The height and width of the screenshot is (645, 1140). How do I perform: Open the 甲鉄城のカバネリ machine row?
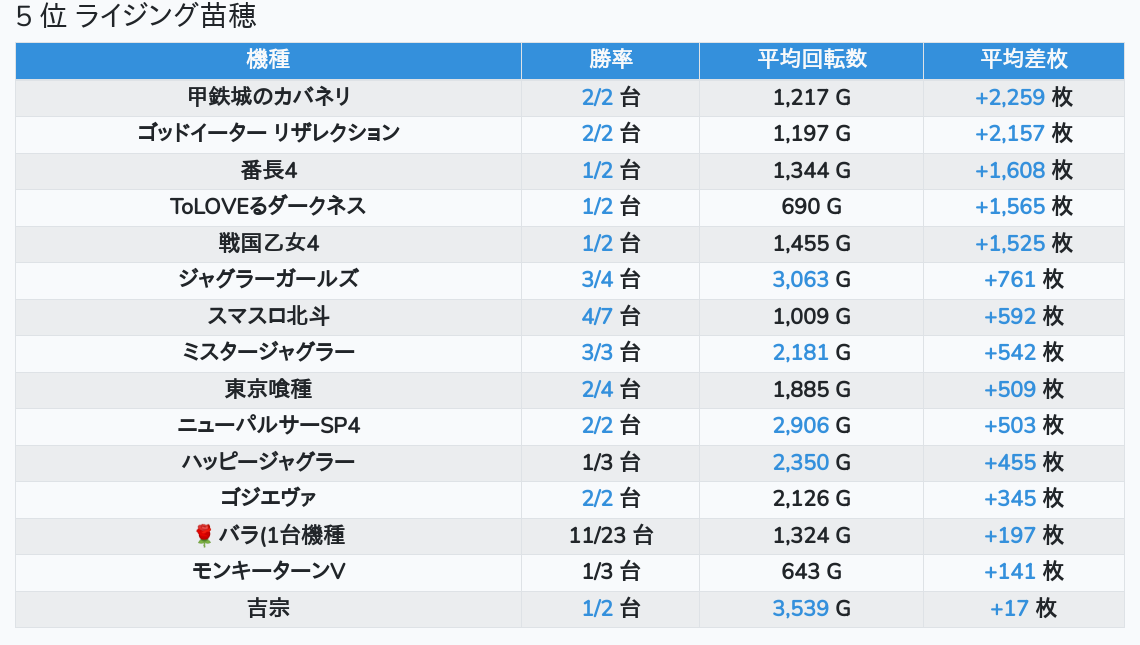pos(268,97)
